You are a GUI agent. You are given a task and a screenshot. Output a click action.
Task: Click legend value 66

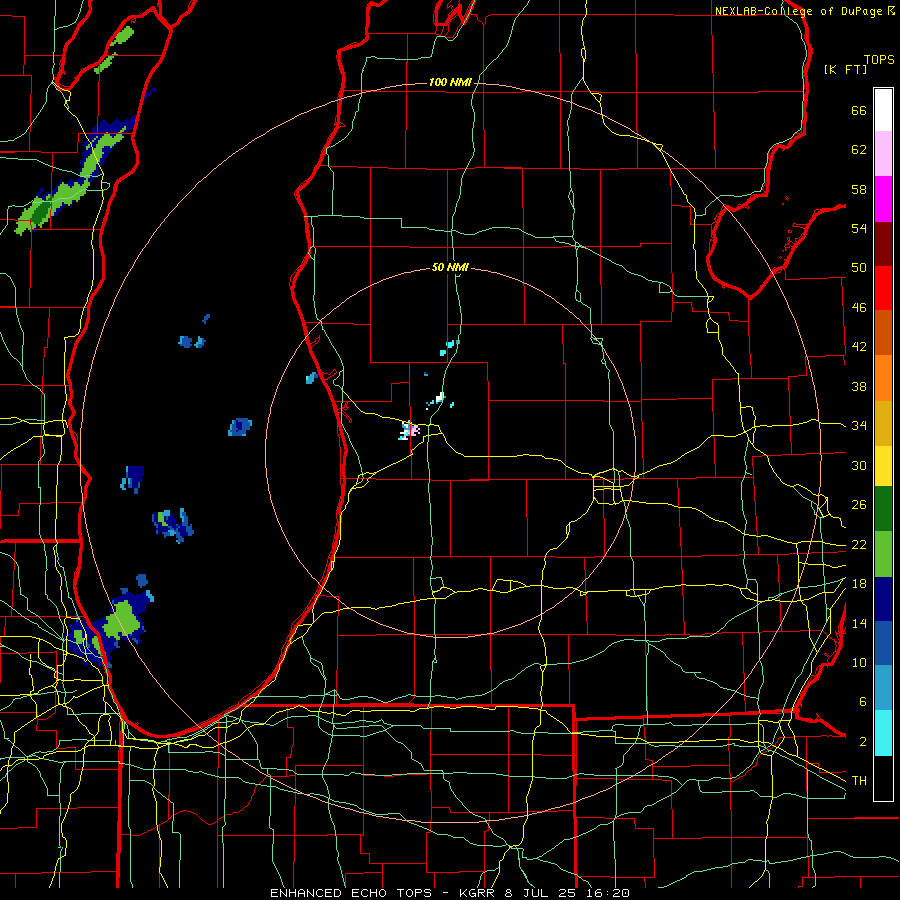tap(859, 111)
